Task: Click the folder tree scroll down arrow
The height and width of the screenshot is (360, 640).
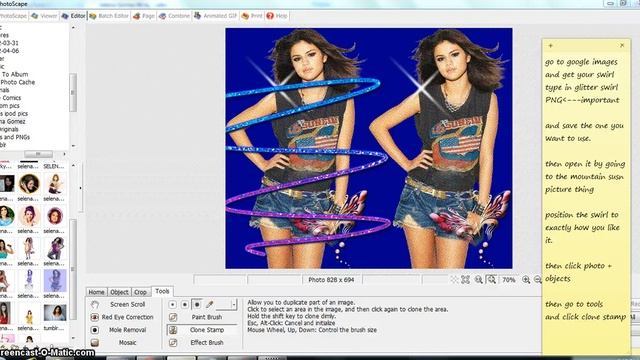Action: click(x=73, y=146)
